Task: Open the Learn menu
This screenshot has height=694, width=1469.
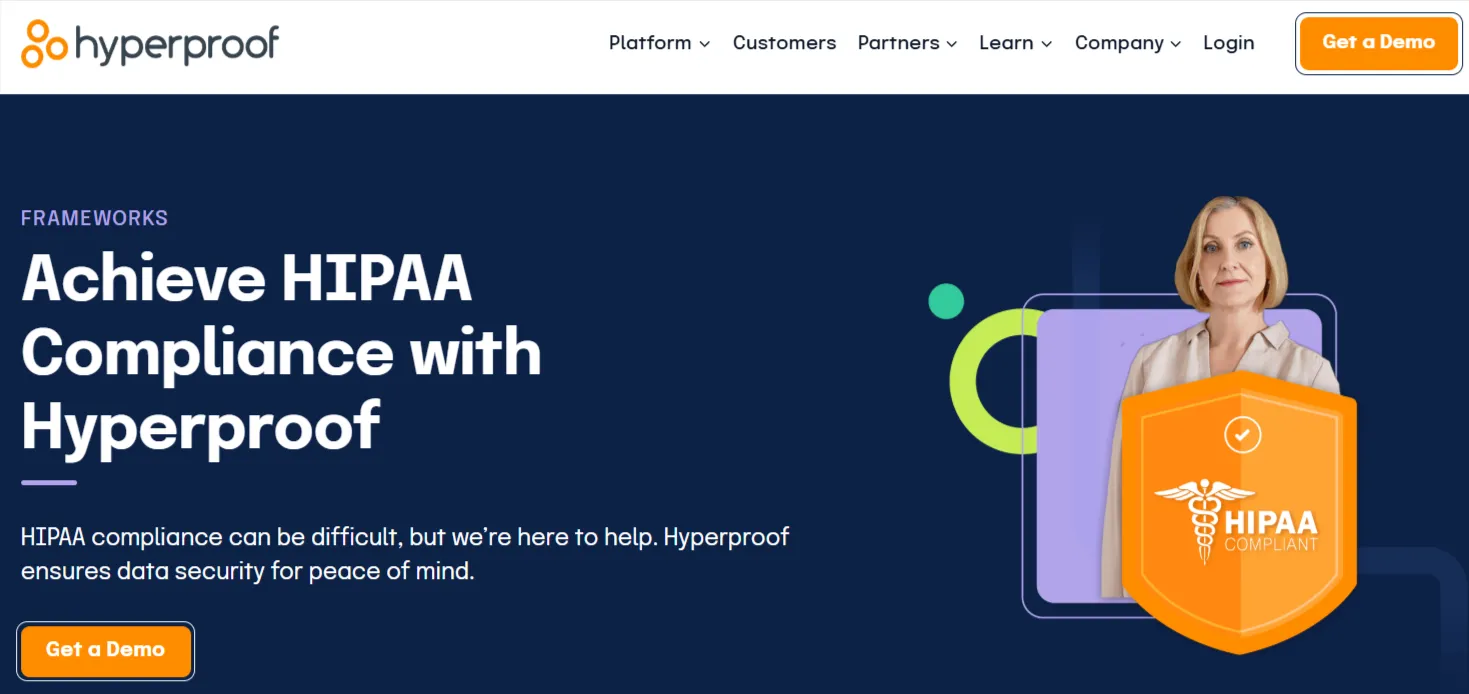Action: (x=1015, y=43)
